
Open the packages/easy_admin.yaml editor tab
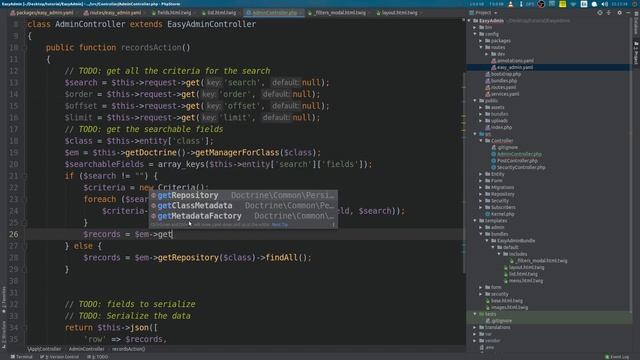(x=42, y=13)
